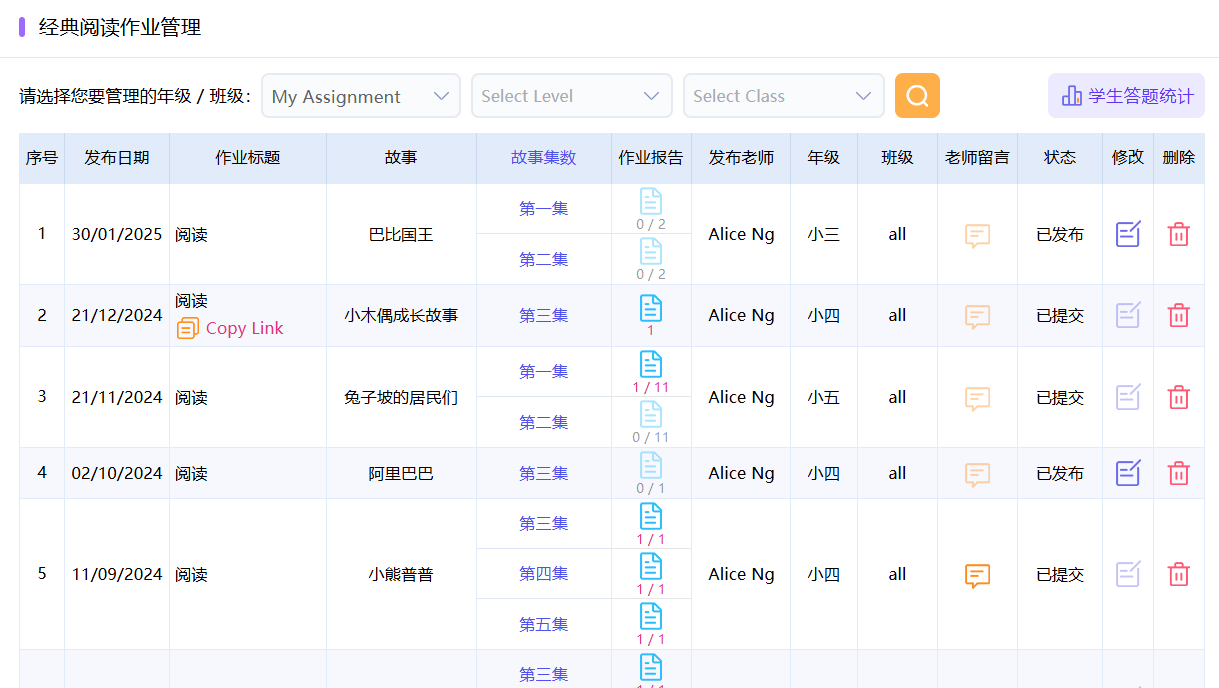Open the Select Level dropdown
1219x688 pixels.
[570, 96]
